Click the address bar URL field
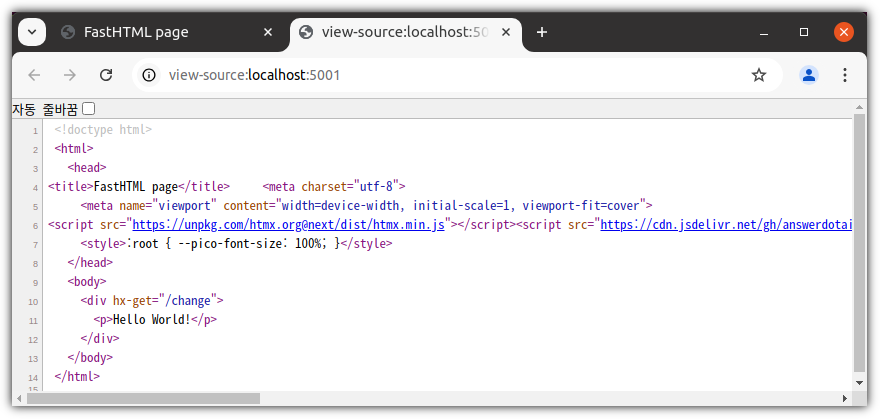 pyautogui.click(x=455, y=75)
